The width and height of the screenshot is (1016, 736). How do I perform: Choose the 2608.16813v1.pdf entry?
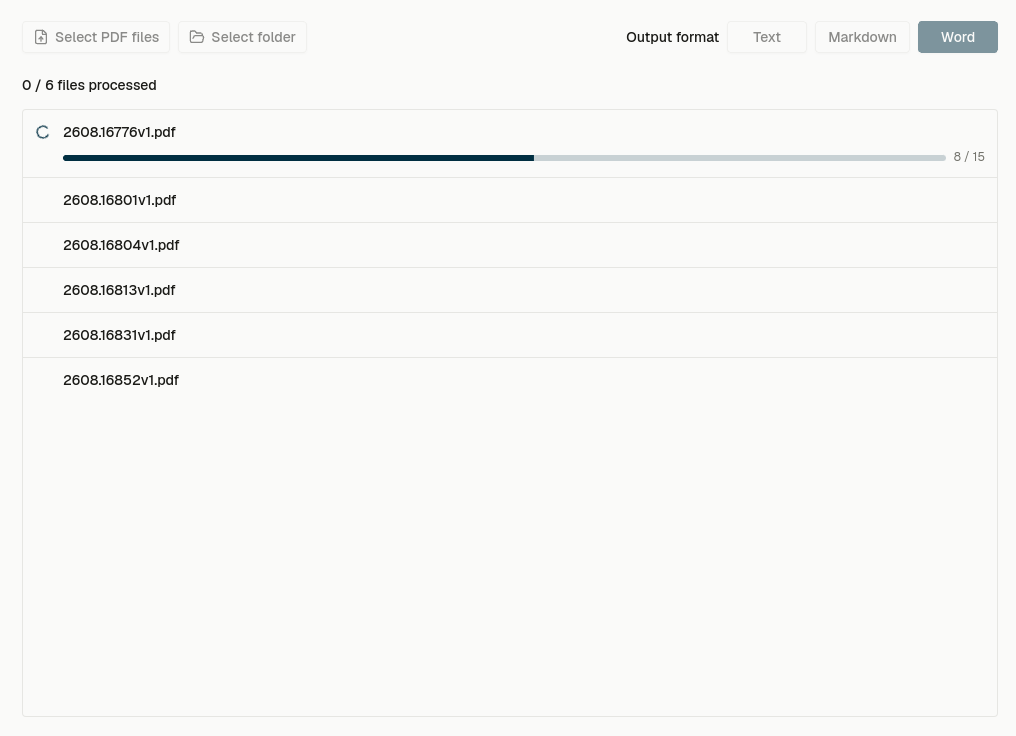point(510,290)
